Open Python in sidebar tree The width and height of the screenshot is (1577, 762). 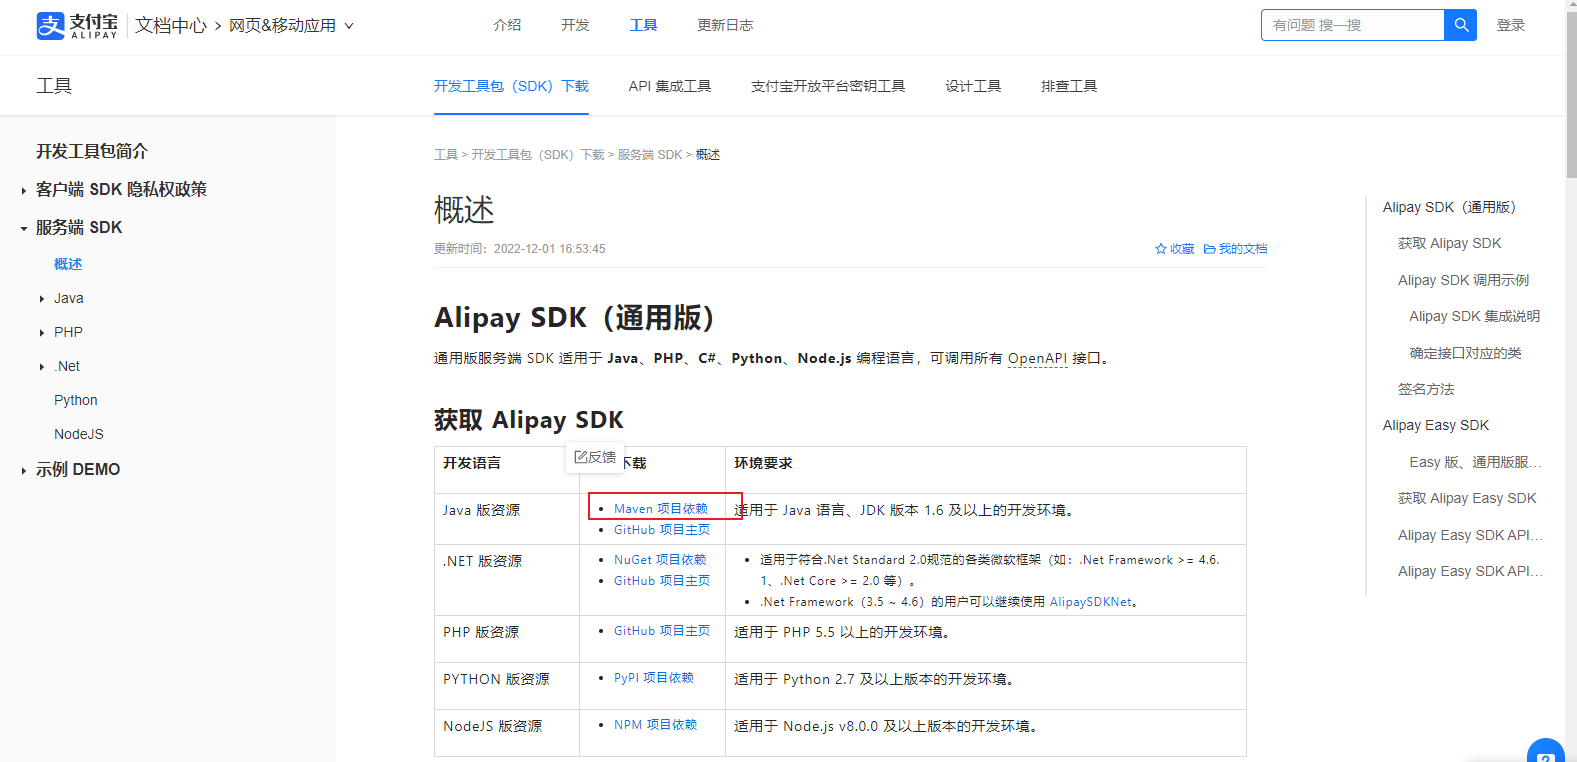tap(76, 400)
